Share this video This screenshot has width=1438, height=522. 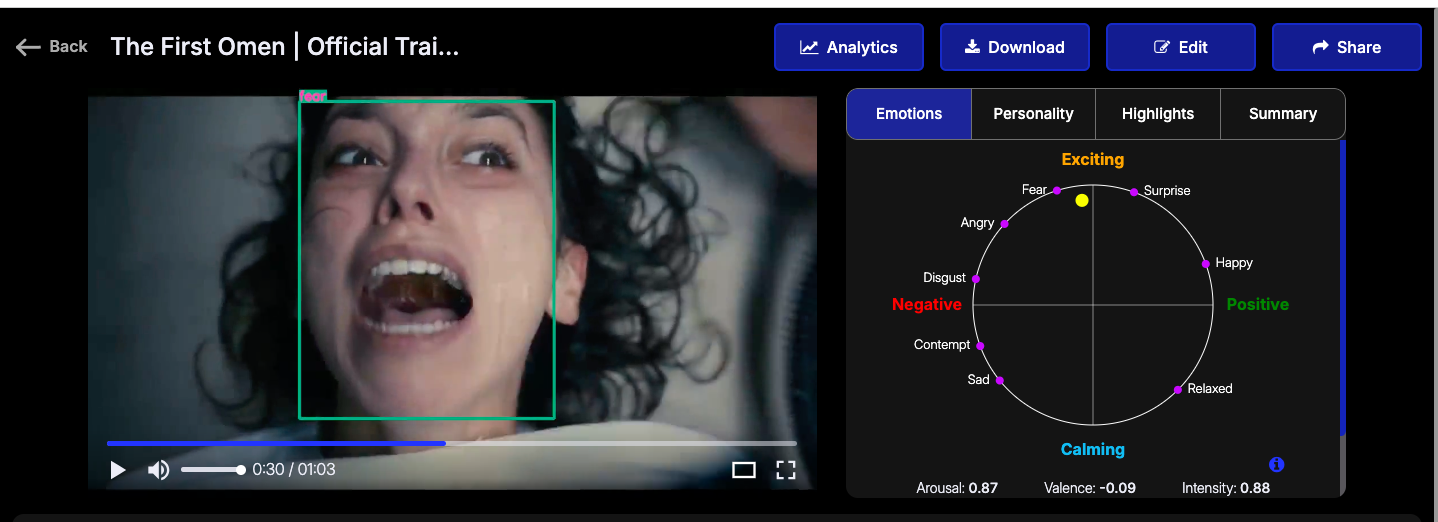pyautogui.click(x=1347, y=47)
